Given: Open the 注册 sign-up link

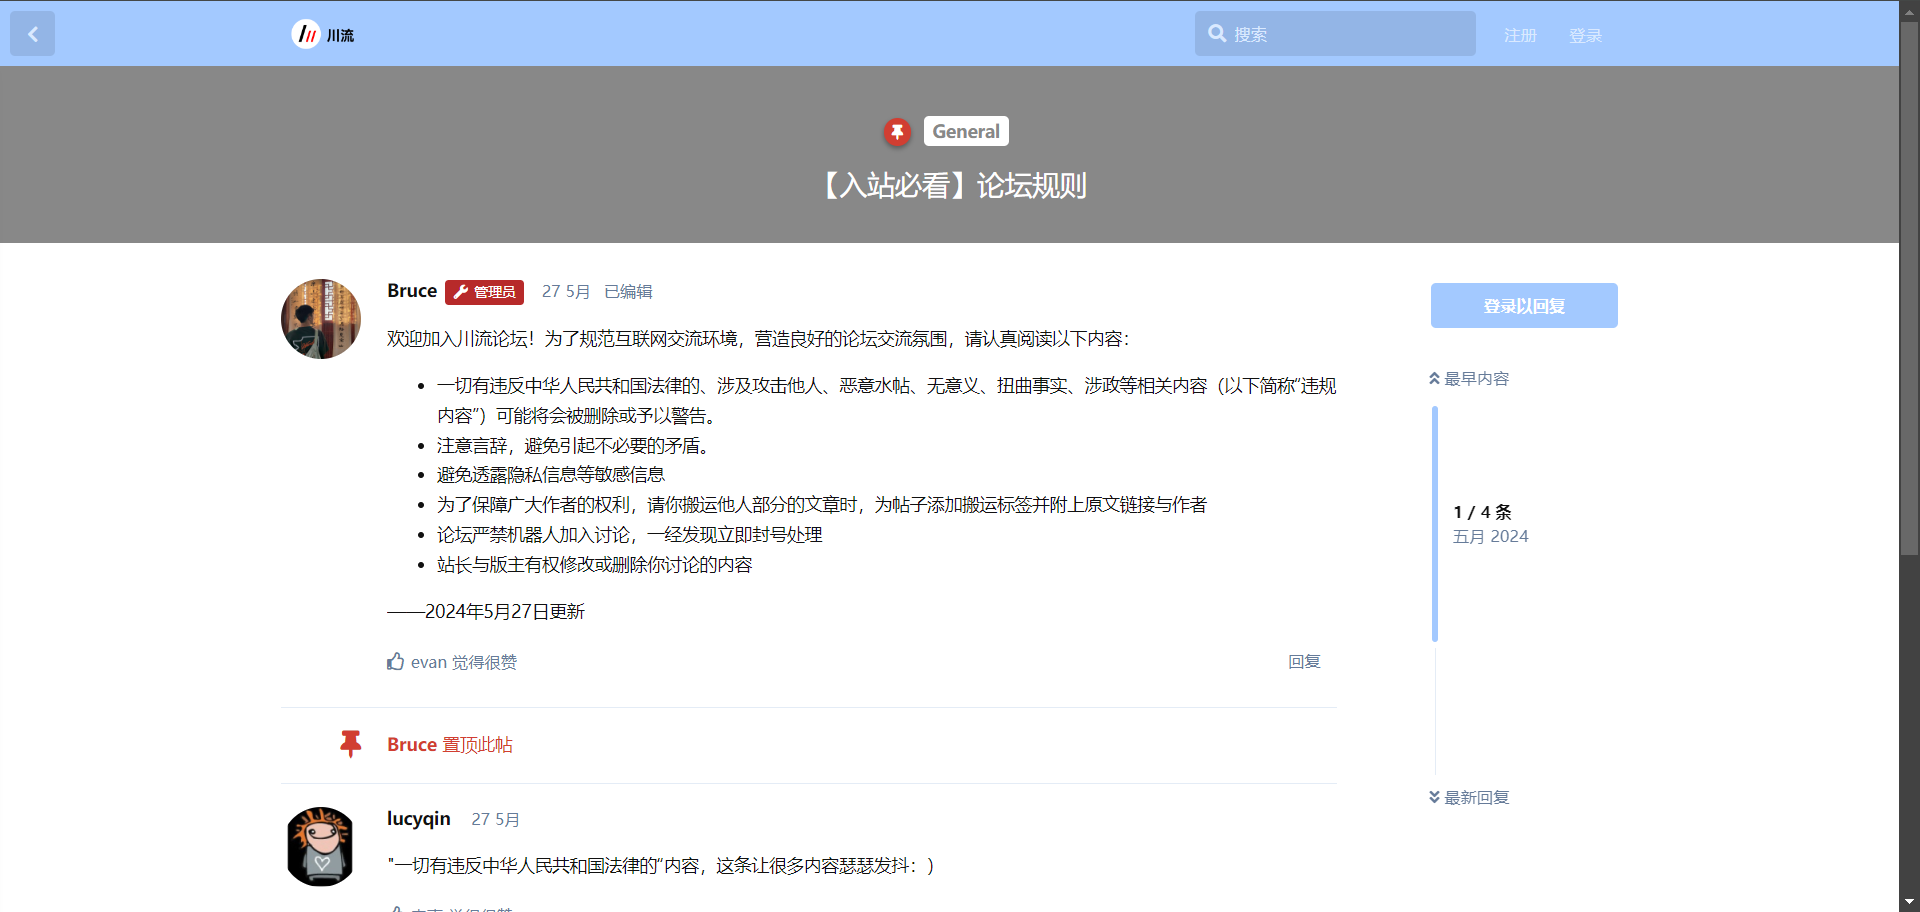Looking at the screenshot, I should (1519, 35).
